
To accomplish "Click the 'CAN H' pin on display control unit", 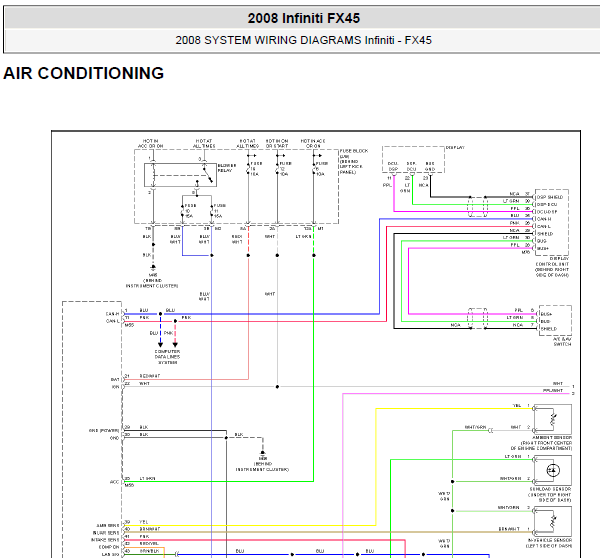I will point(544,219).
